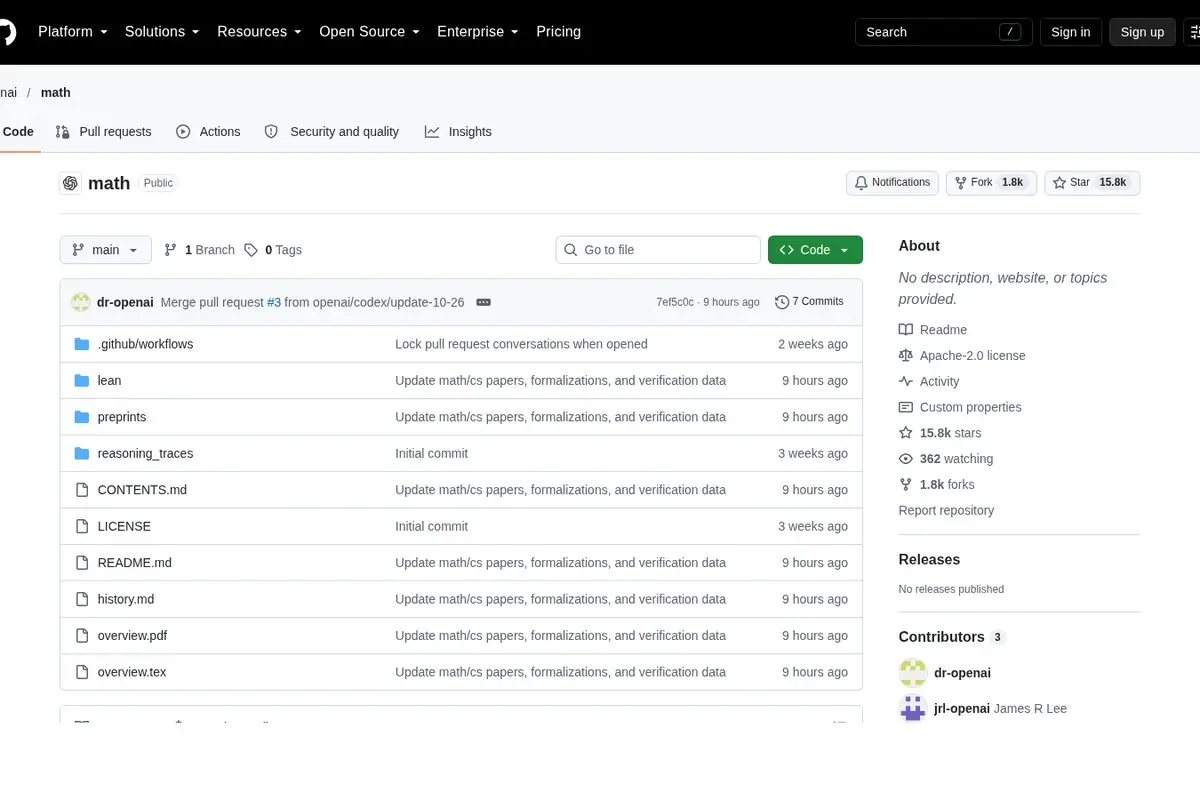This screenshot has width=1200, height=800.
Task: Expand the Solutions menu
Action: [162, 32]
